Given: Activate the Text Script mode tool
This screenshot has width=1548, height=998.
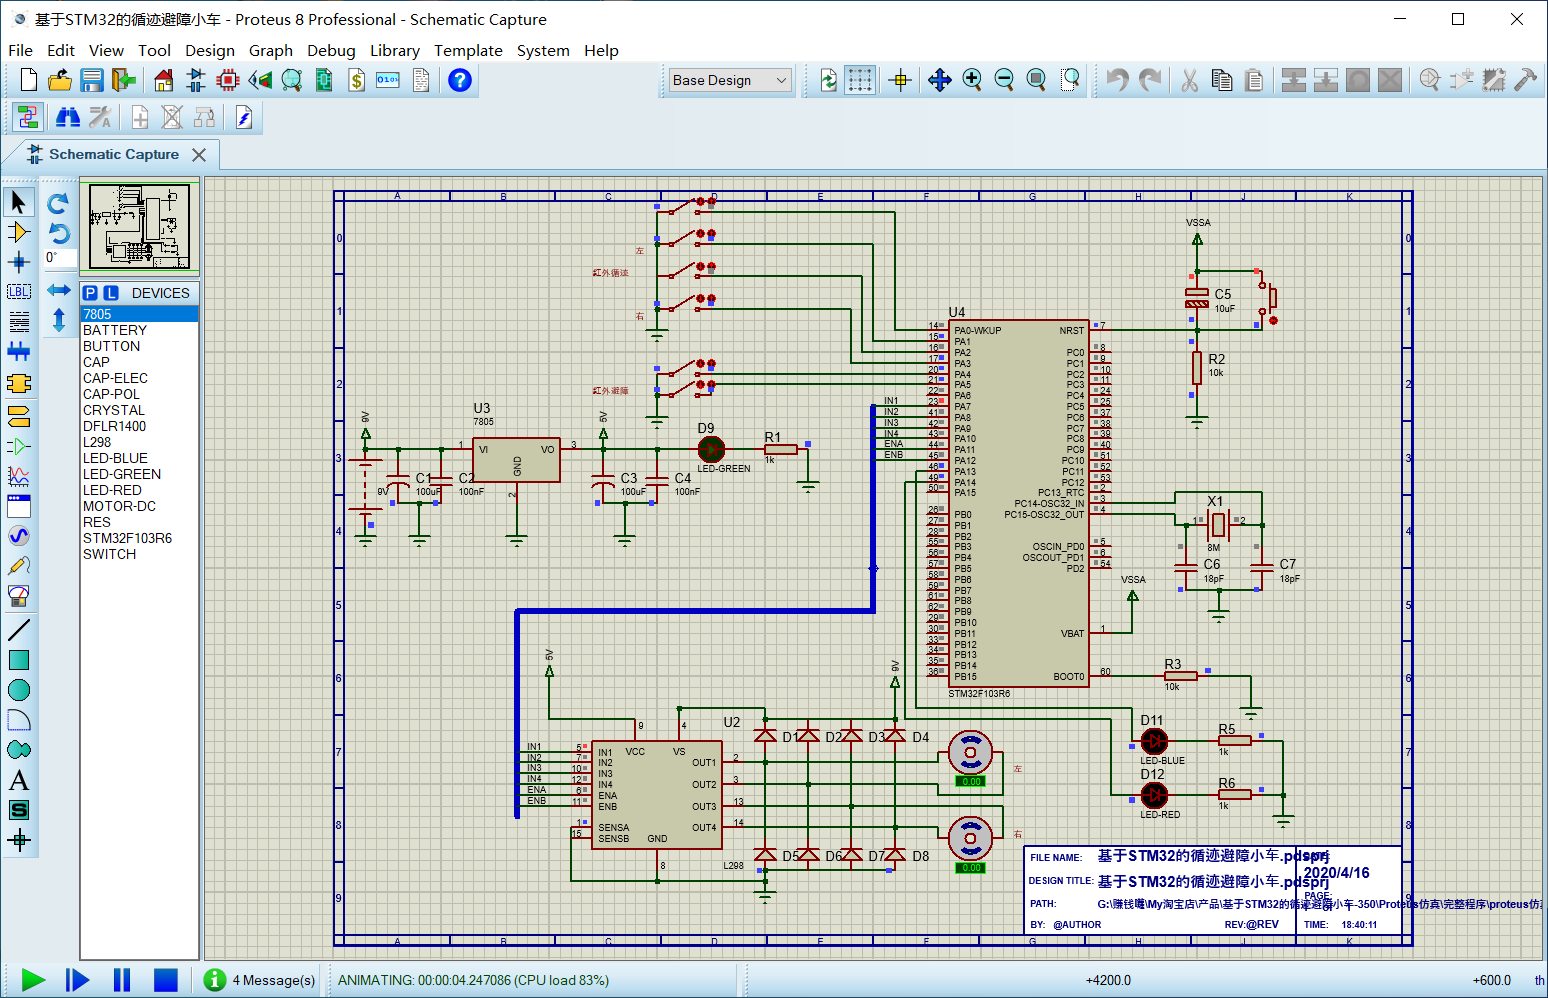Looking at the screenshot, I should tap(18, 322).
